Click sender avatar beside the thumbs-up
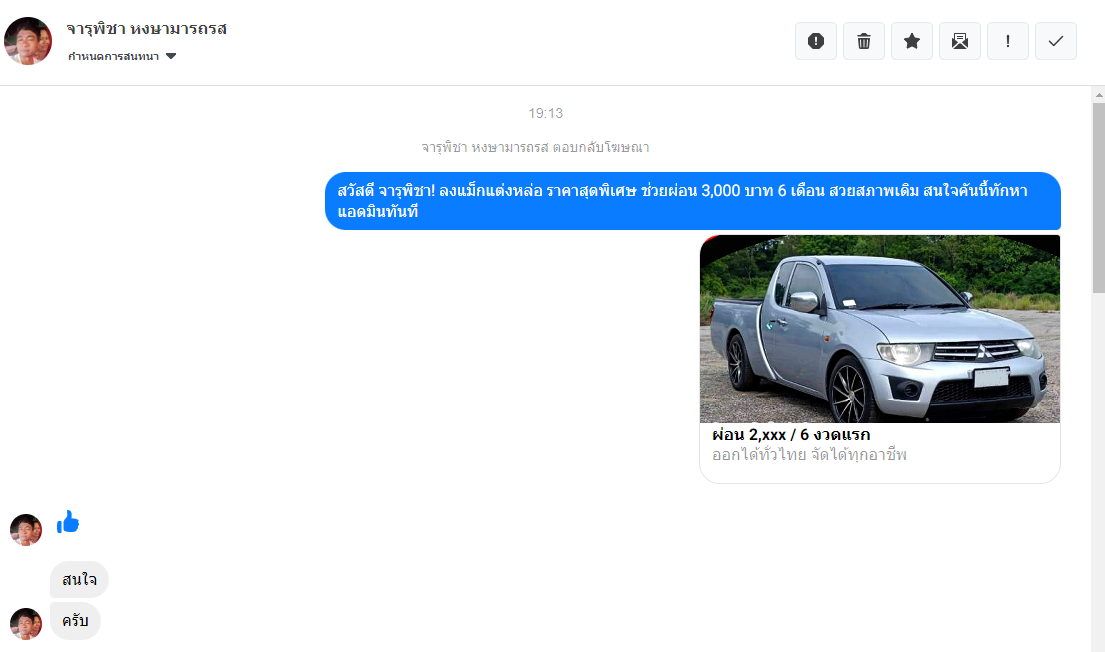1105x652 pixels. tap(26, 529)
